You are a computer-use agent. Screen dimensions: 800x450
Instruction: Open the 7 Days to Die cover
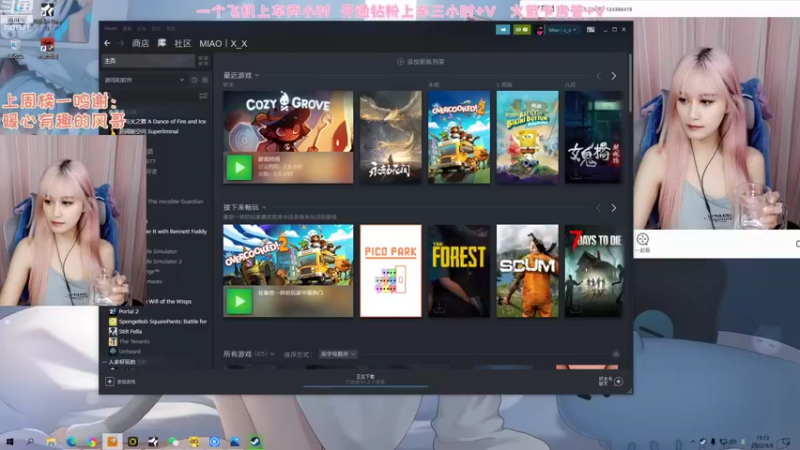pos(594,271)
